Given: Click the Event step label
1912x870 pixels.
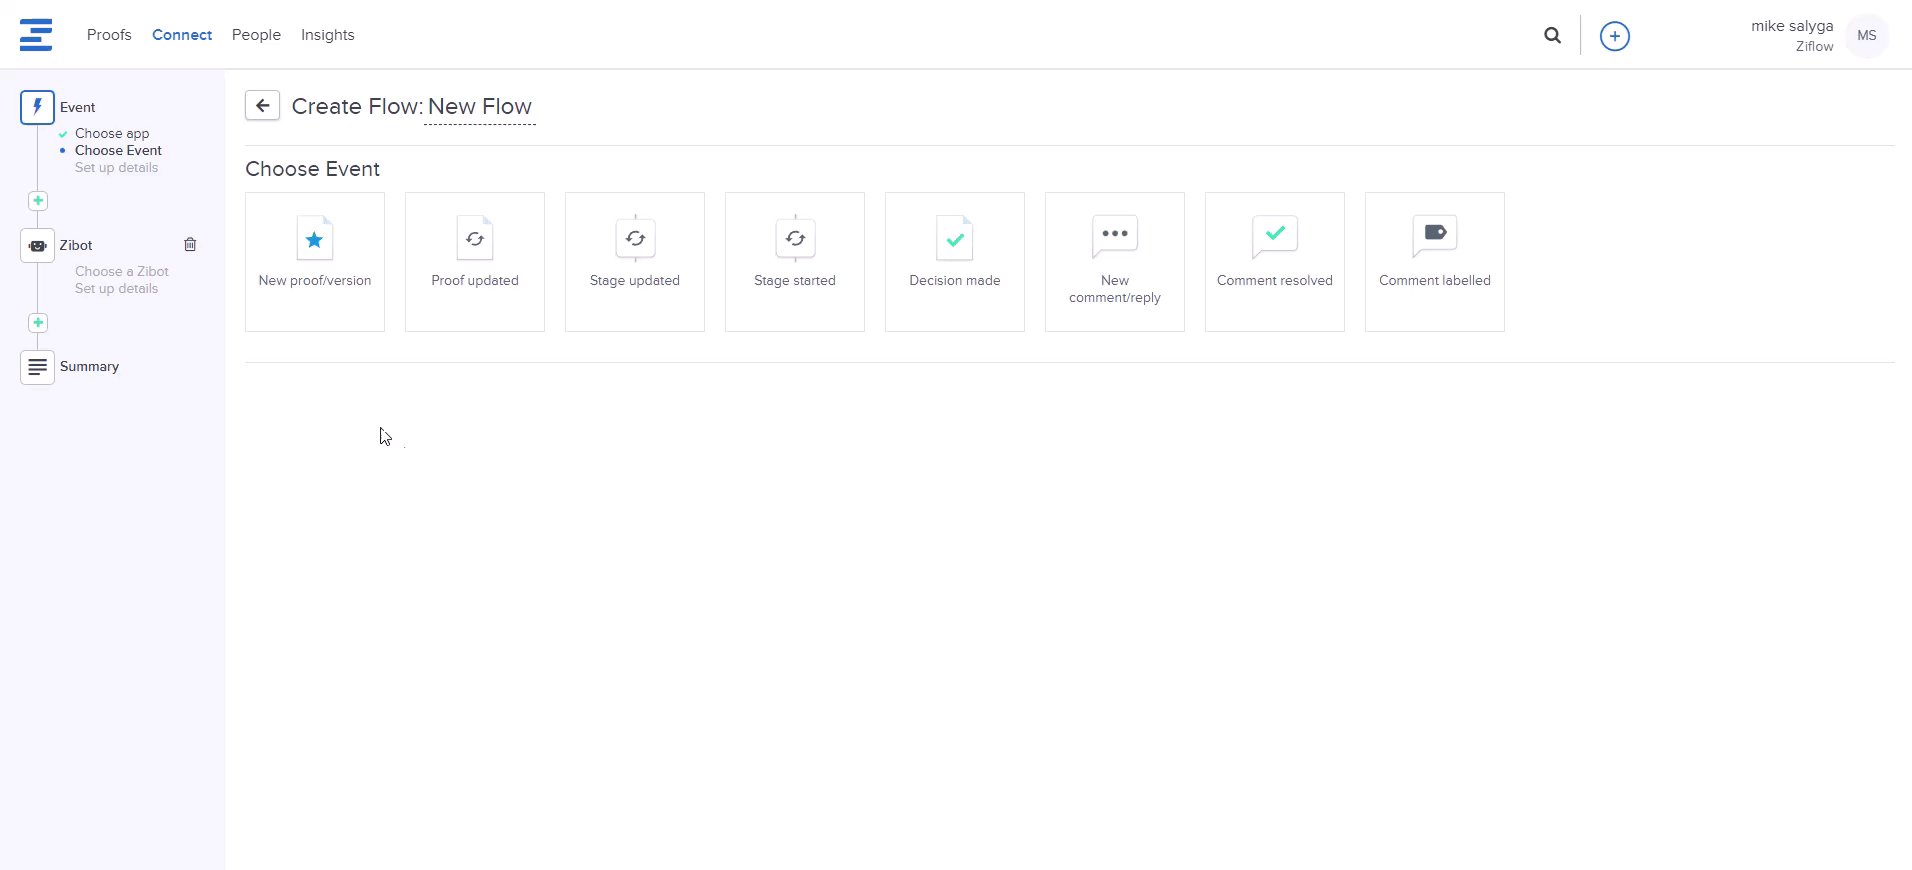Looking at the screenshot, I should (x=77, y=107).
